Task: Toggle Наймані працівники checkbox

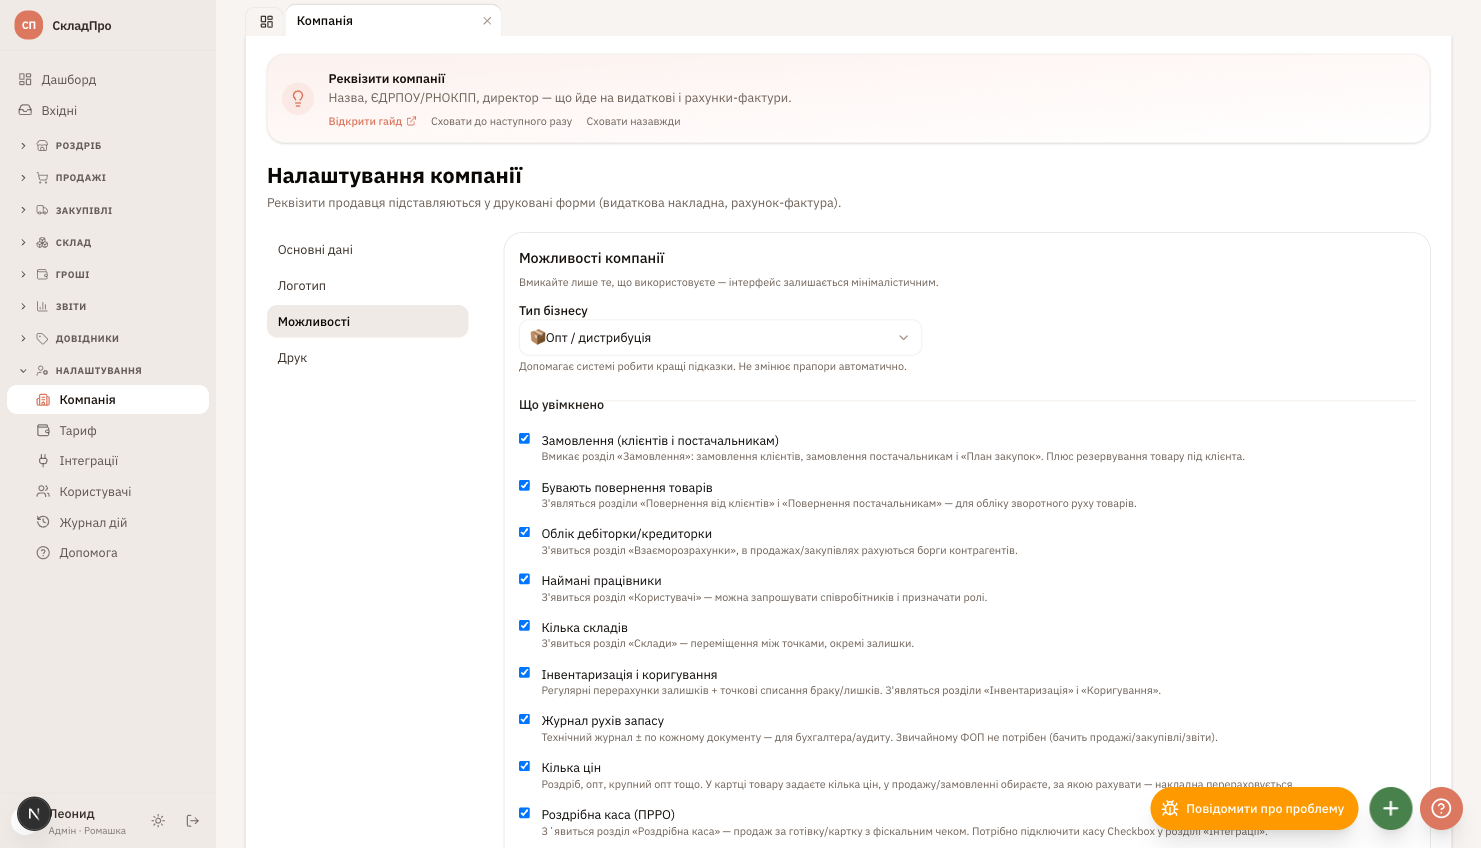Action: coord(524,579)
